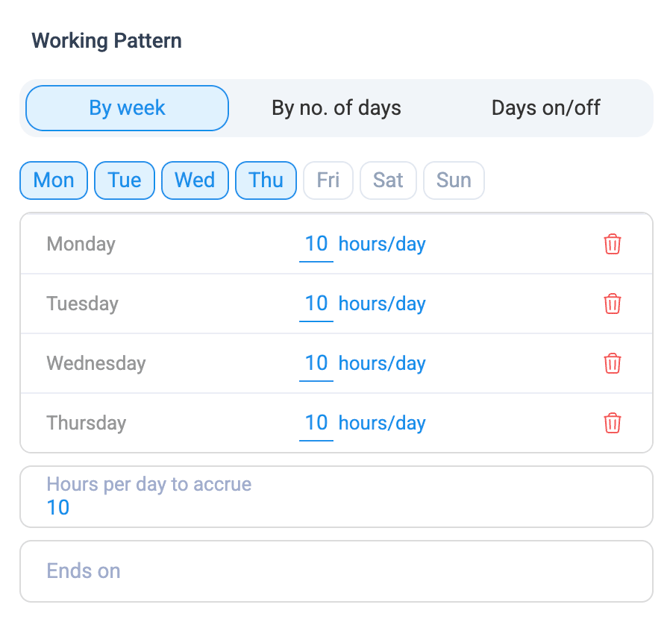Click the Wednesday trash can icon
Screen dimensions: 670x622
(x=612, y=364)
